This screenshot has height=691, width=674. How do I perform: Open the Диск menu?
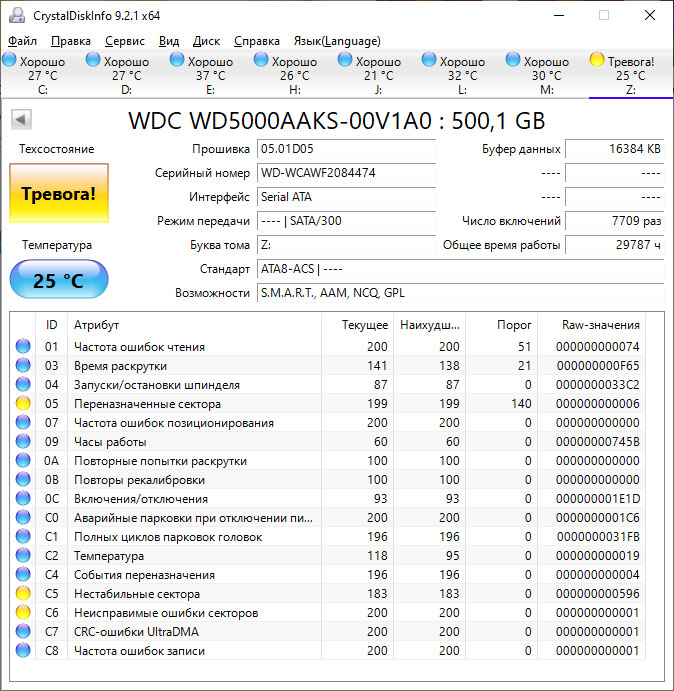point(206,41)
